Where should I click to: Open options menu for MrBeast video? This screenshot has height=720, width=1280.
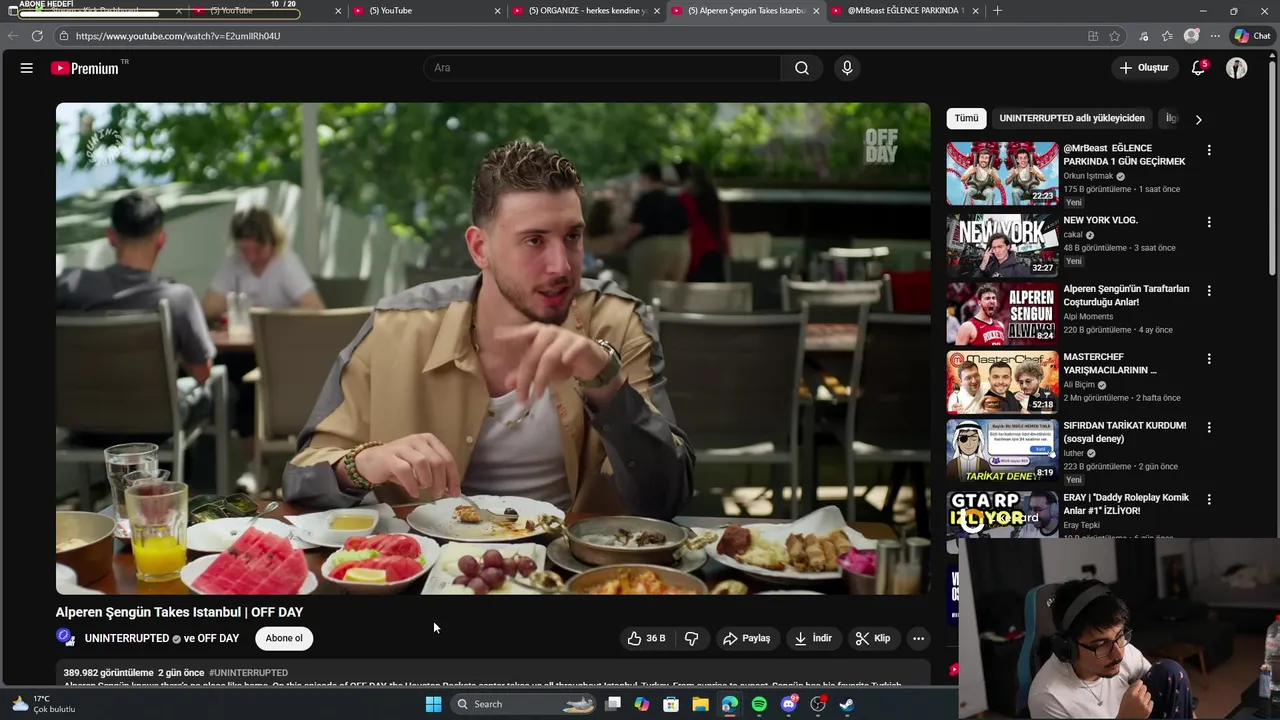pyautogui.click(x=1209, y=150)
